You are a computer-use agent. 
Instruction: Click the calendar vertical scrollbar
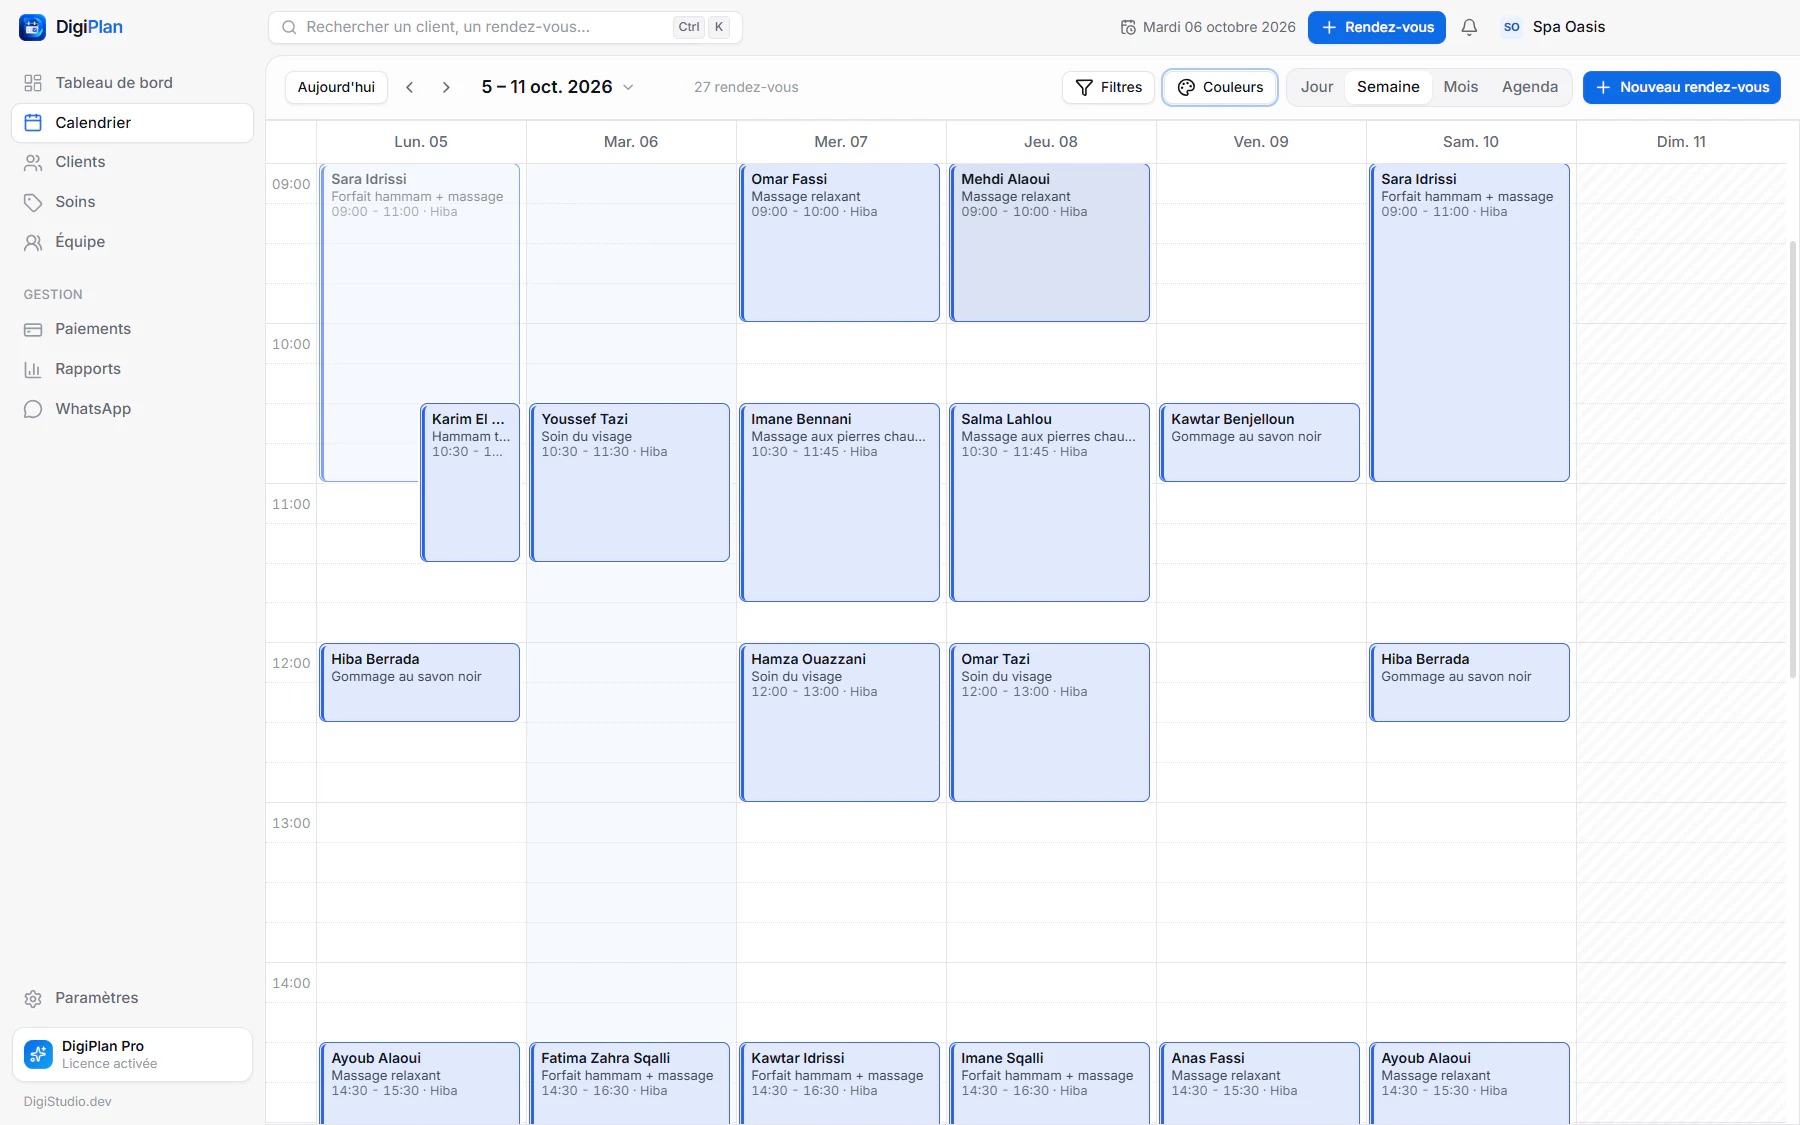1793,460
